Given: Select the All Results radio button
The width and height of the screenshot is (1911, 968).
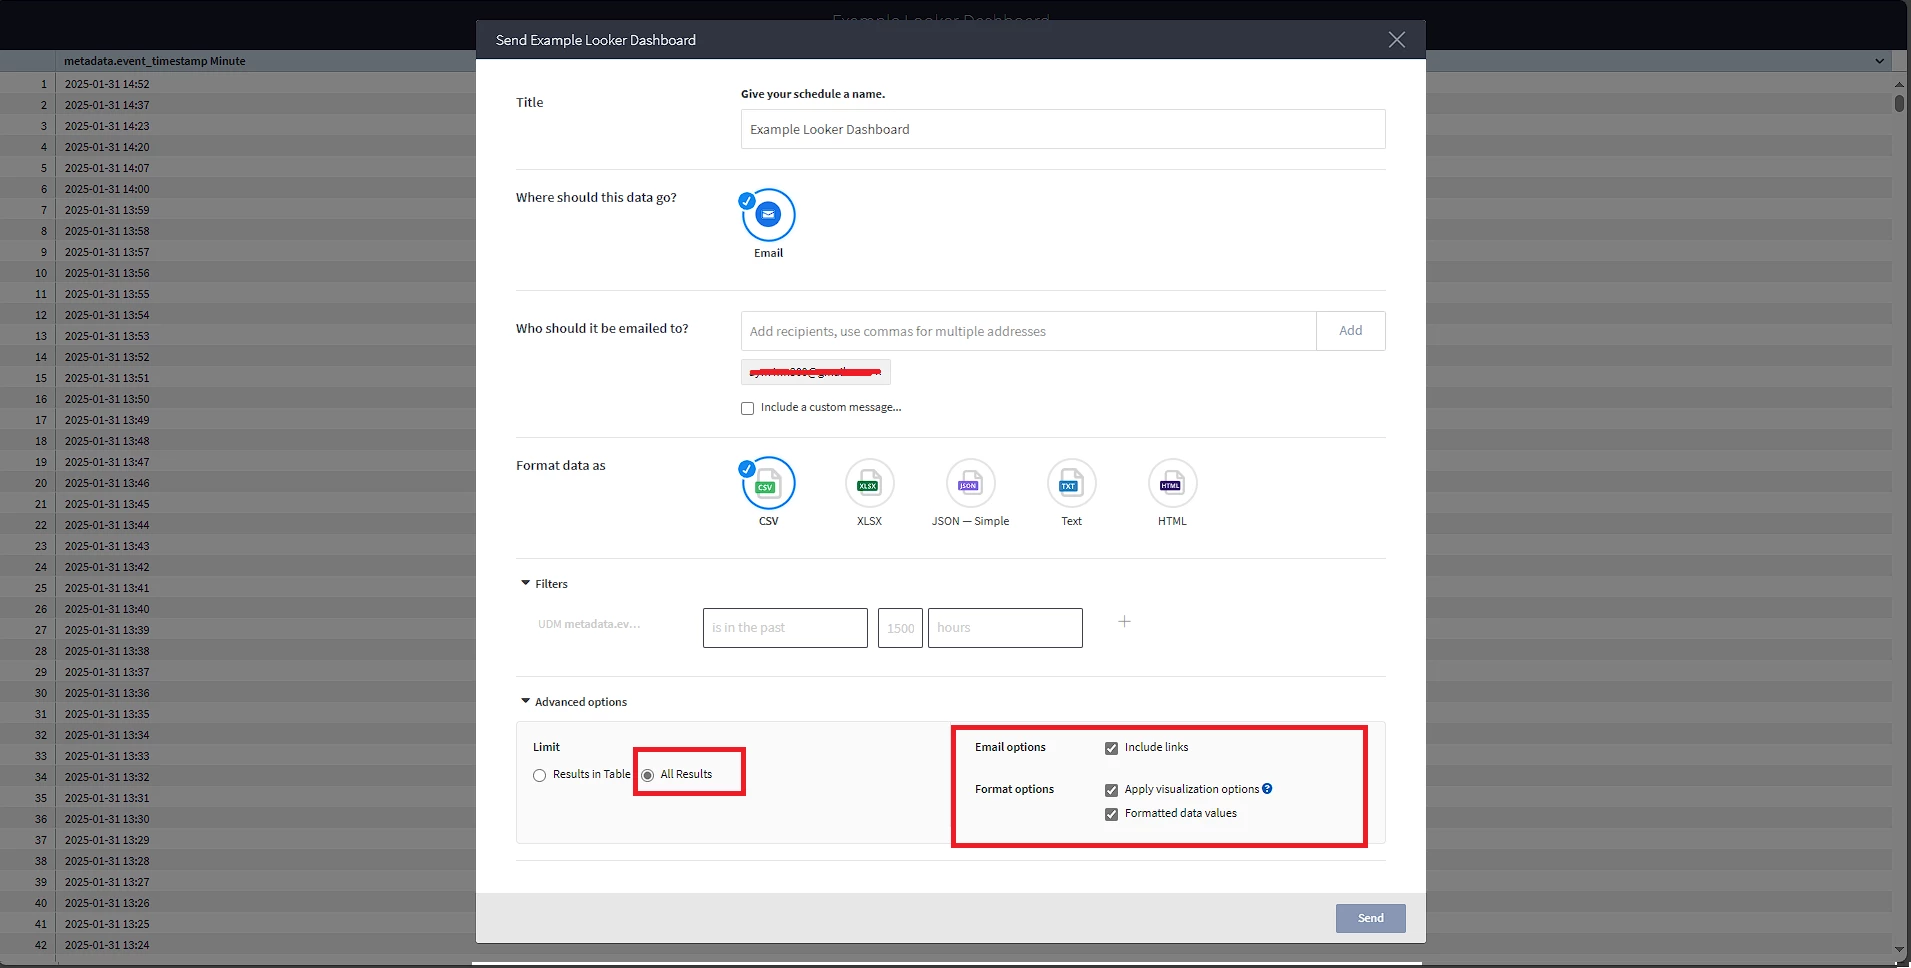Looking at the screenshot, I should point(648,775).
